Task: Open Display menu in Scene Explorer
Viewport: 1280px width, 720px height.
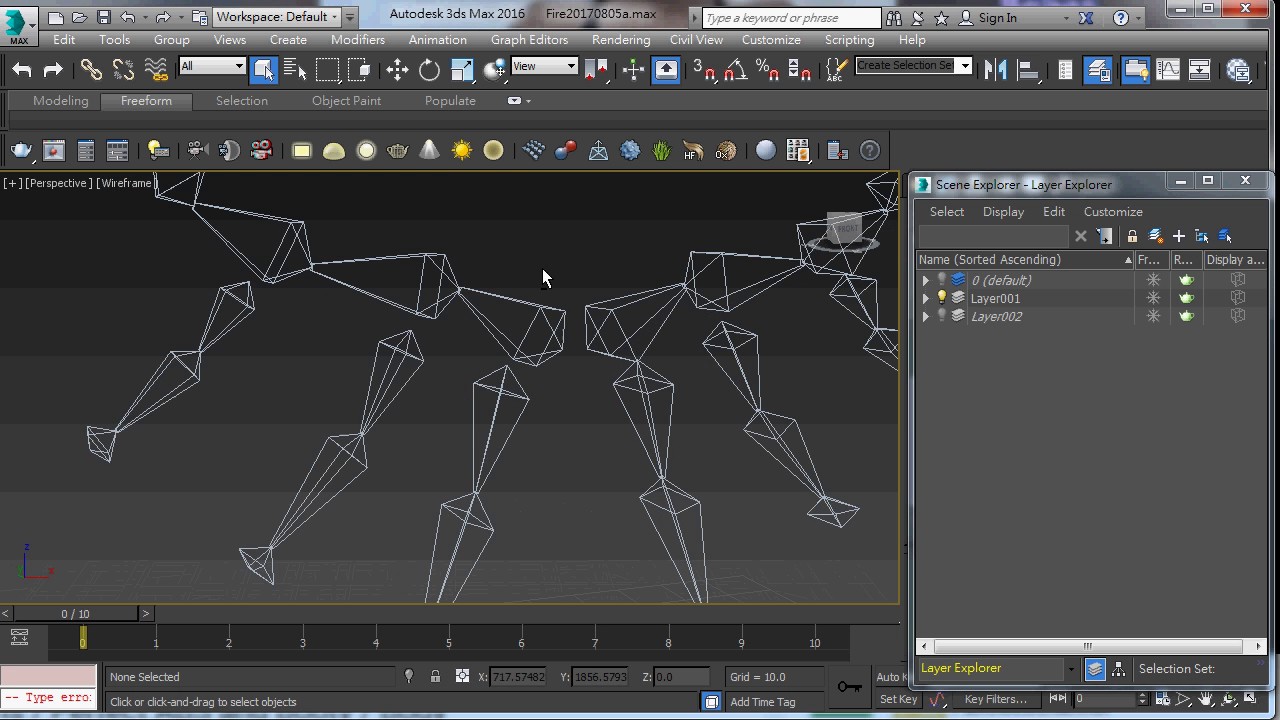Action: (1003, 212)
